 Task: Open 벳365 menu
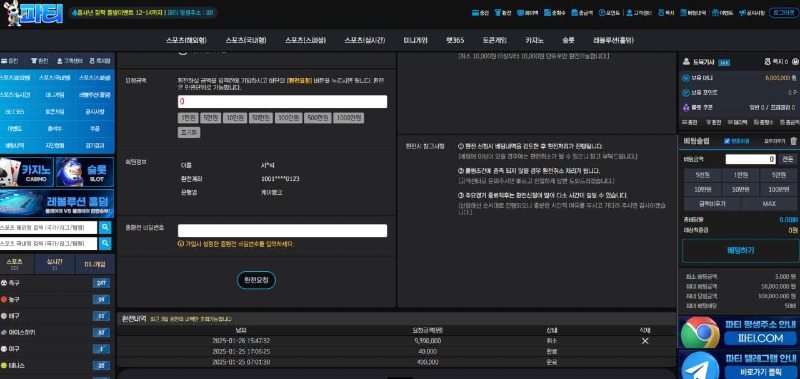[455, 40]
